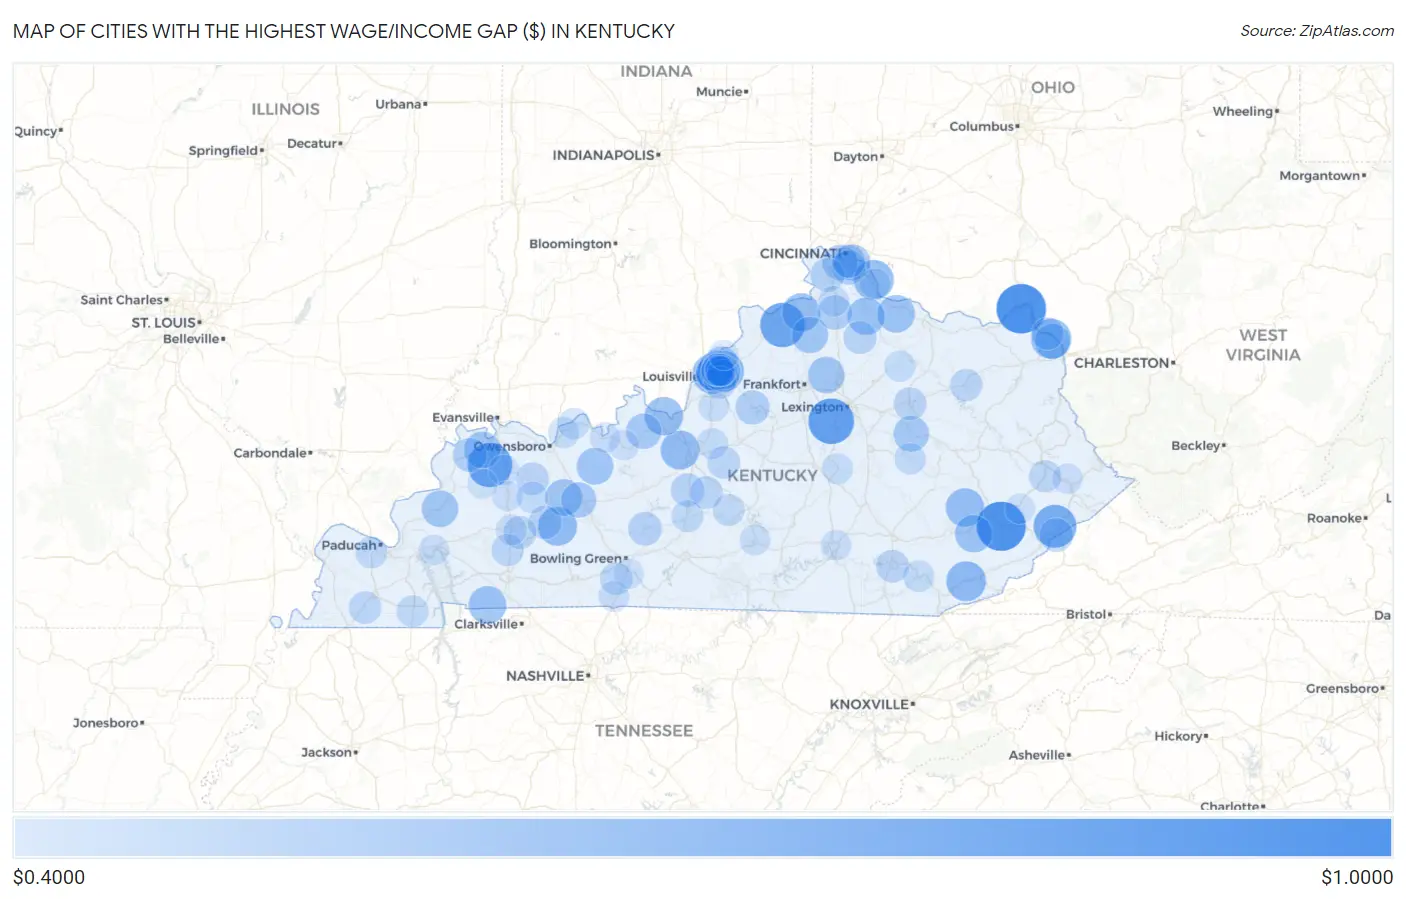Click the KENTUCKY state label
Viewport: 1406px width, 899px height.
(772, 475)
